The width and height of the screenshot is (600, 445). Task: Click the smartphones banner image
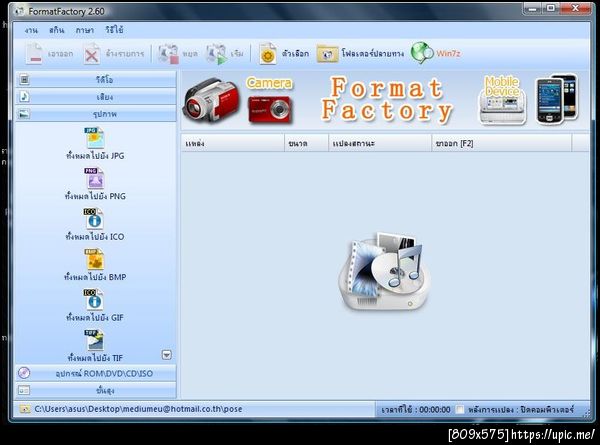click(557, 99)
